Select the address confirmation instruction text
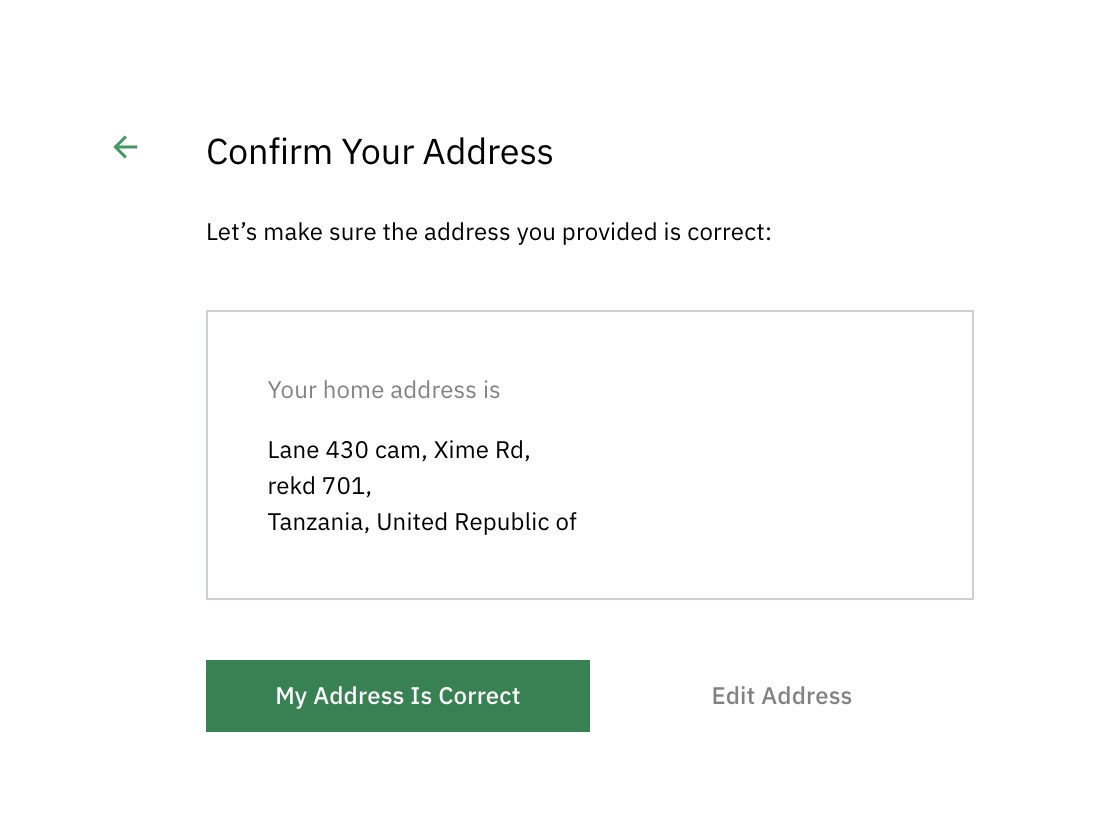This screenshot has width=1116, height=826. (x=489, y=232)
